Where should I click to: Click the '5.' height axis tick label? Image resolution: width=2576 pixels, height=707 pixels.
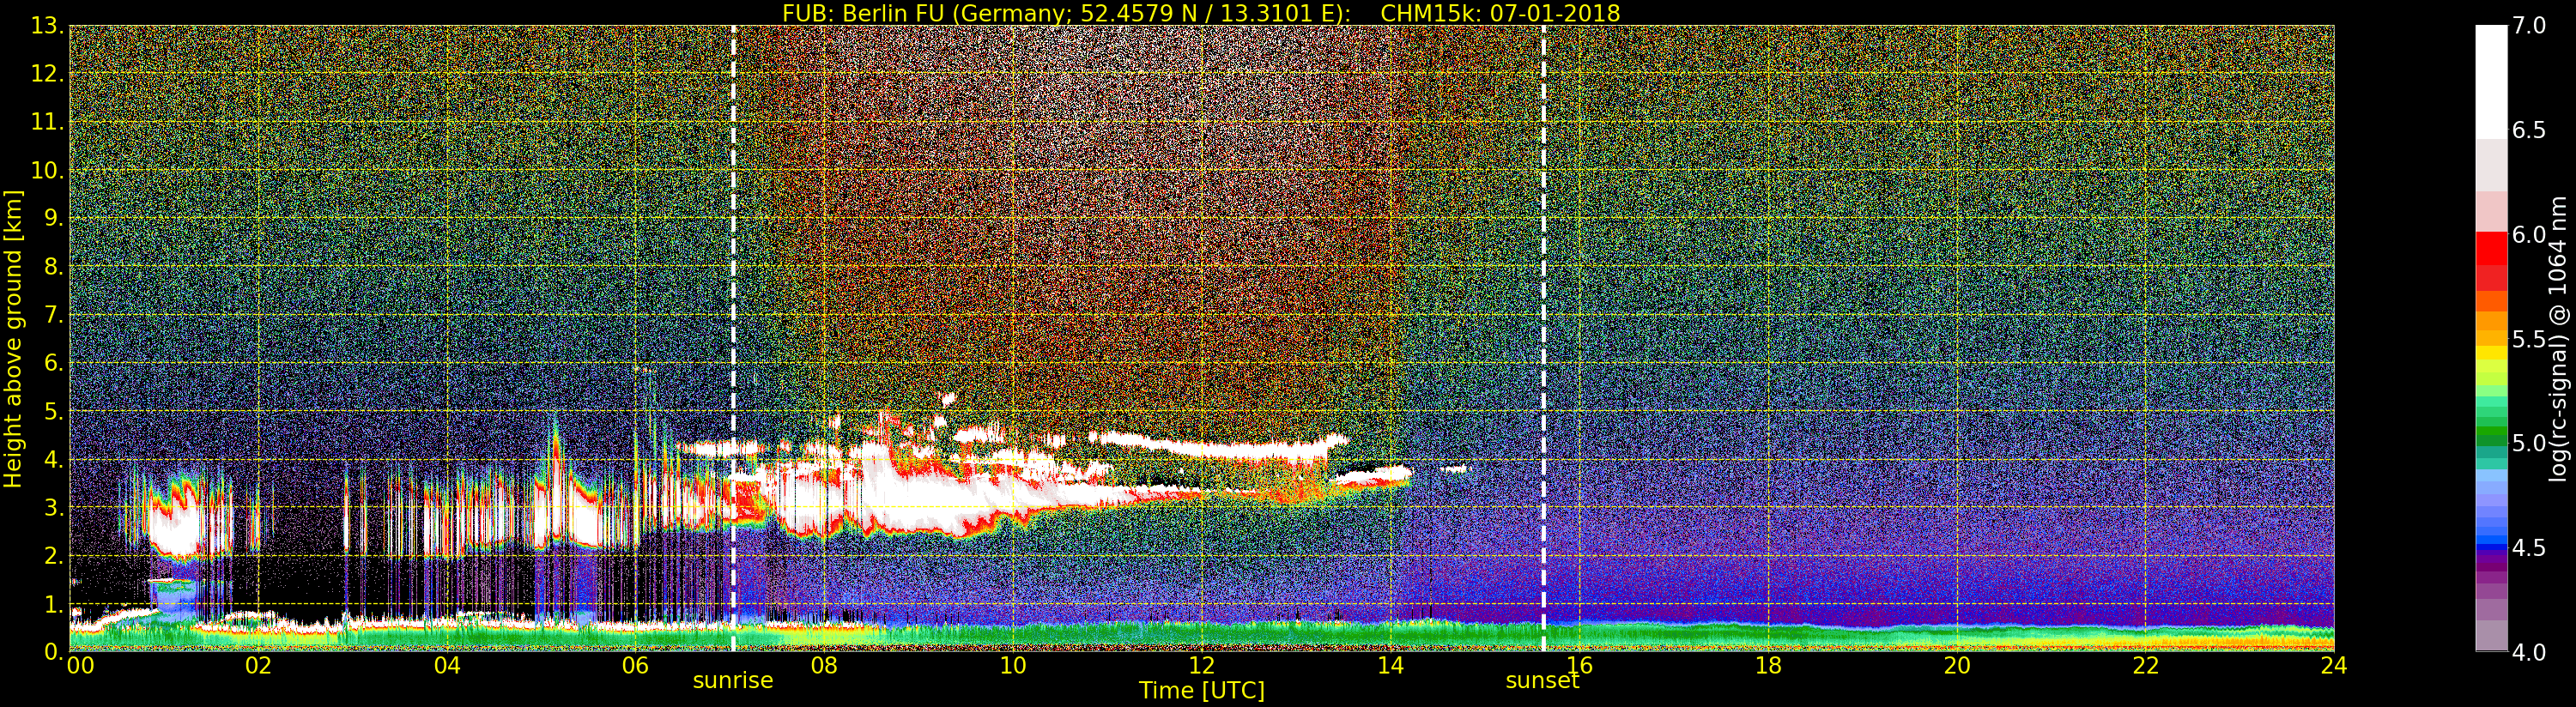(x=54, y=411)
